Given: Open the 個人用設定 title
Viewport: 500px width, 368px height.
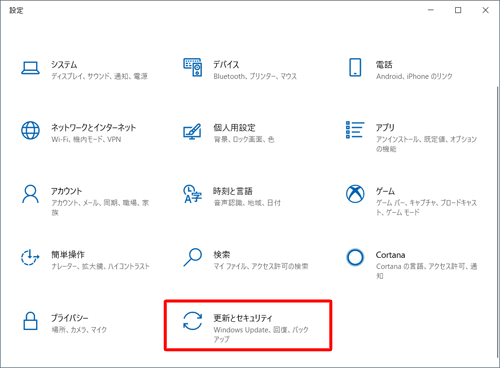Looking at the screenshot, I should tap(234, 127).
